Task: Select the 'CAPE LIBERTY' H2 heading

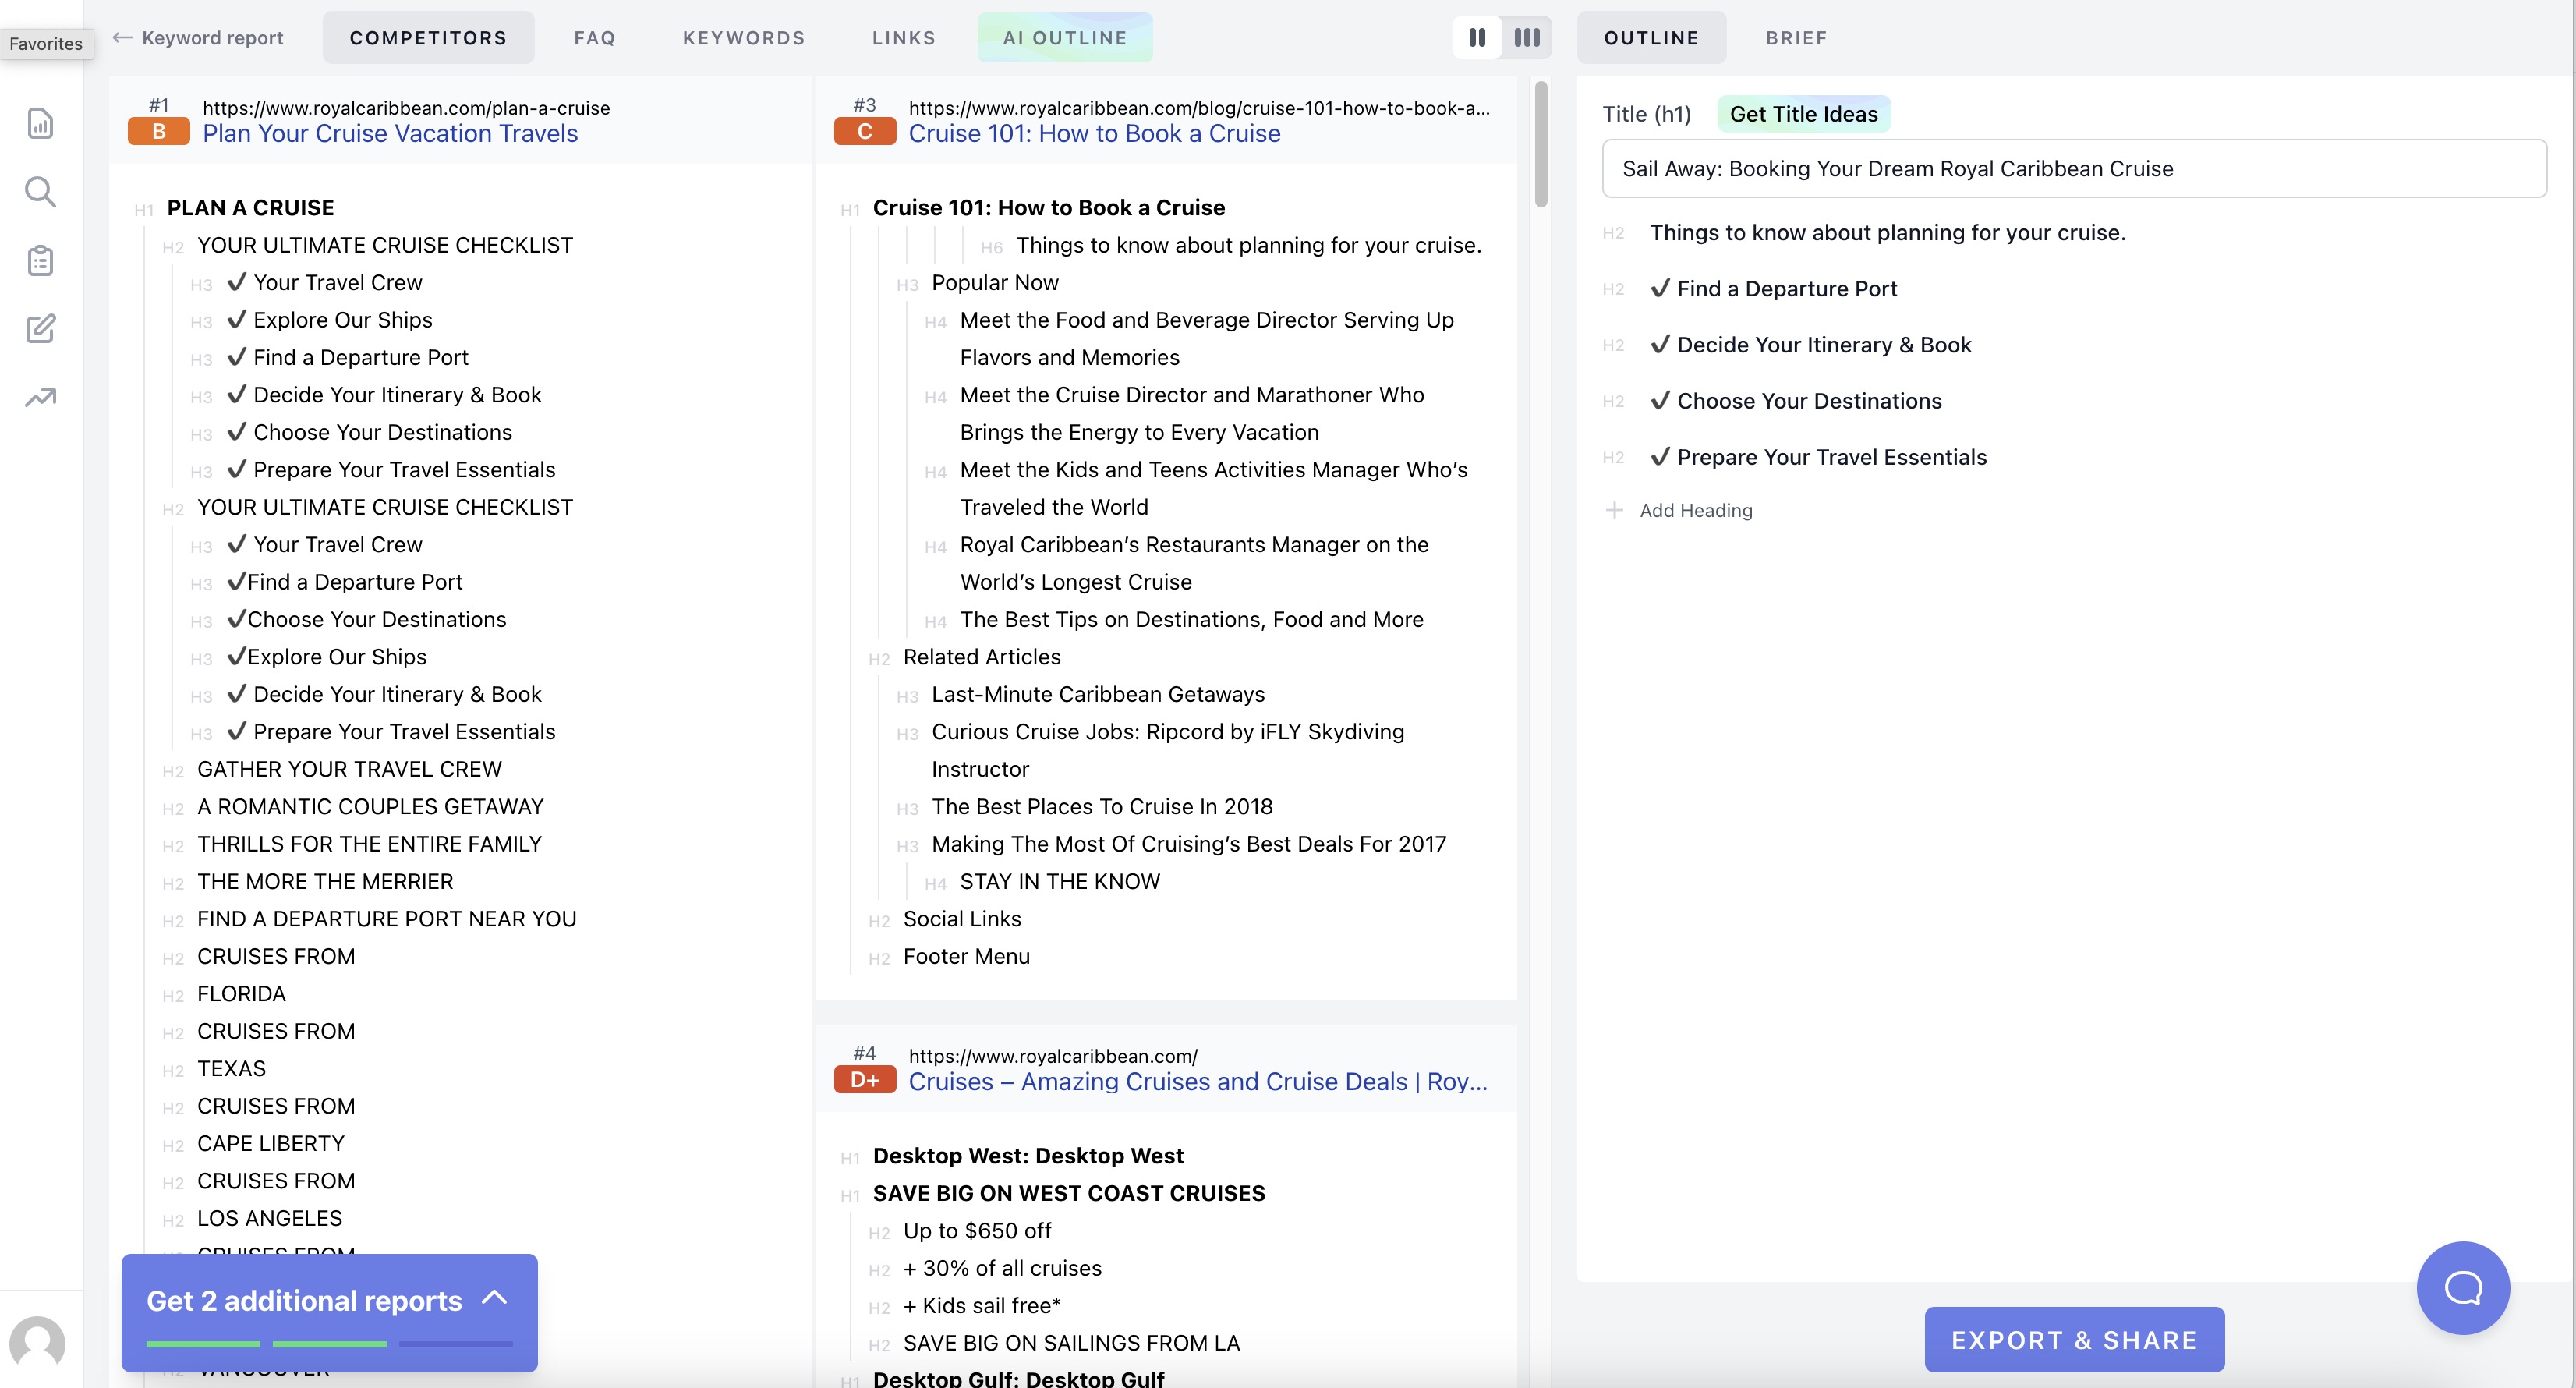Action: click(270, 1144)
